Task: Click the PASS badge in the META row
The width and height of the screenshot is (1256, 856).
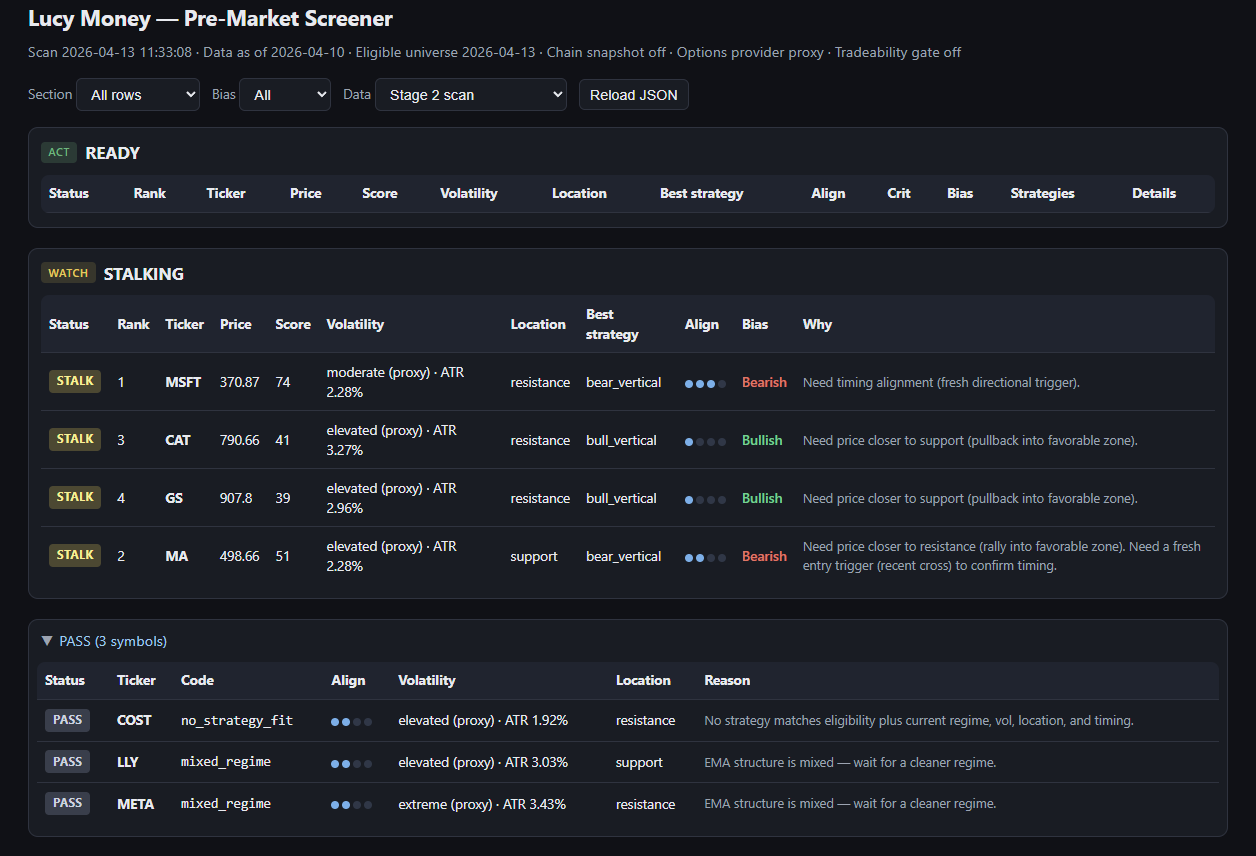Action: pyautogui.click(x=67, y=803)
